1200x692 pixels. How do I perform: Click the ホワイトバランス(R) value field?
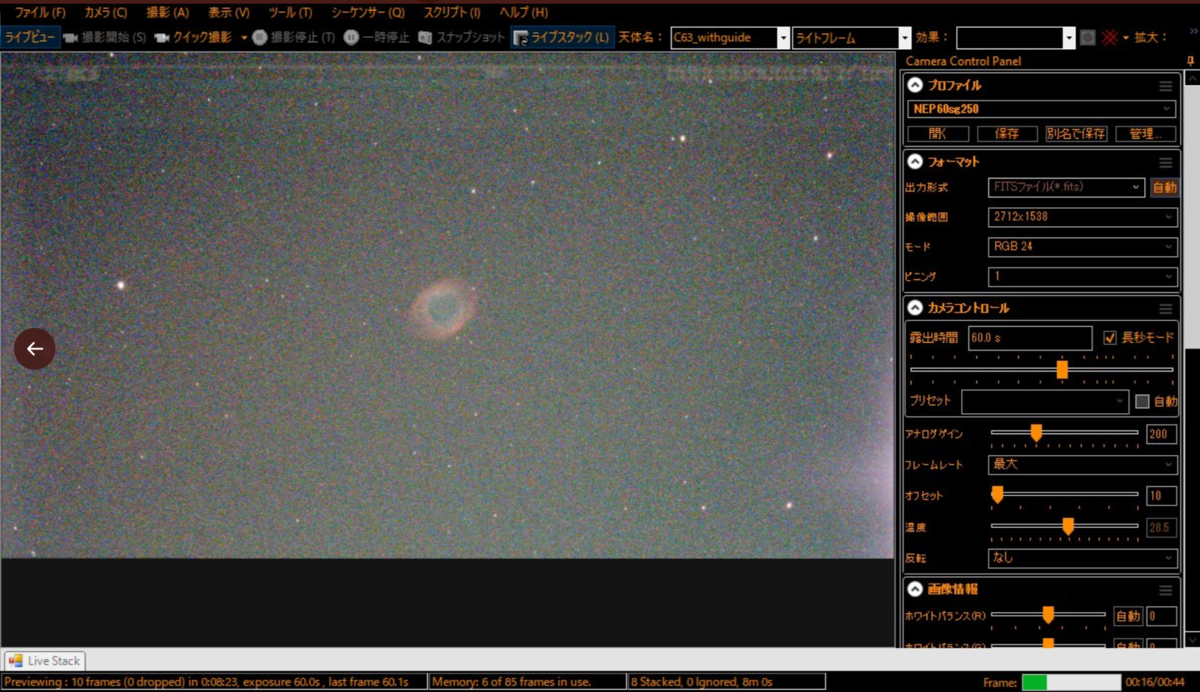[1161, 617]
